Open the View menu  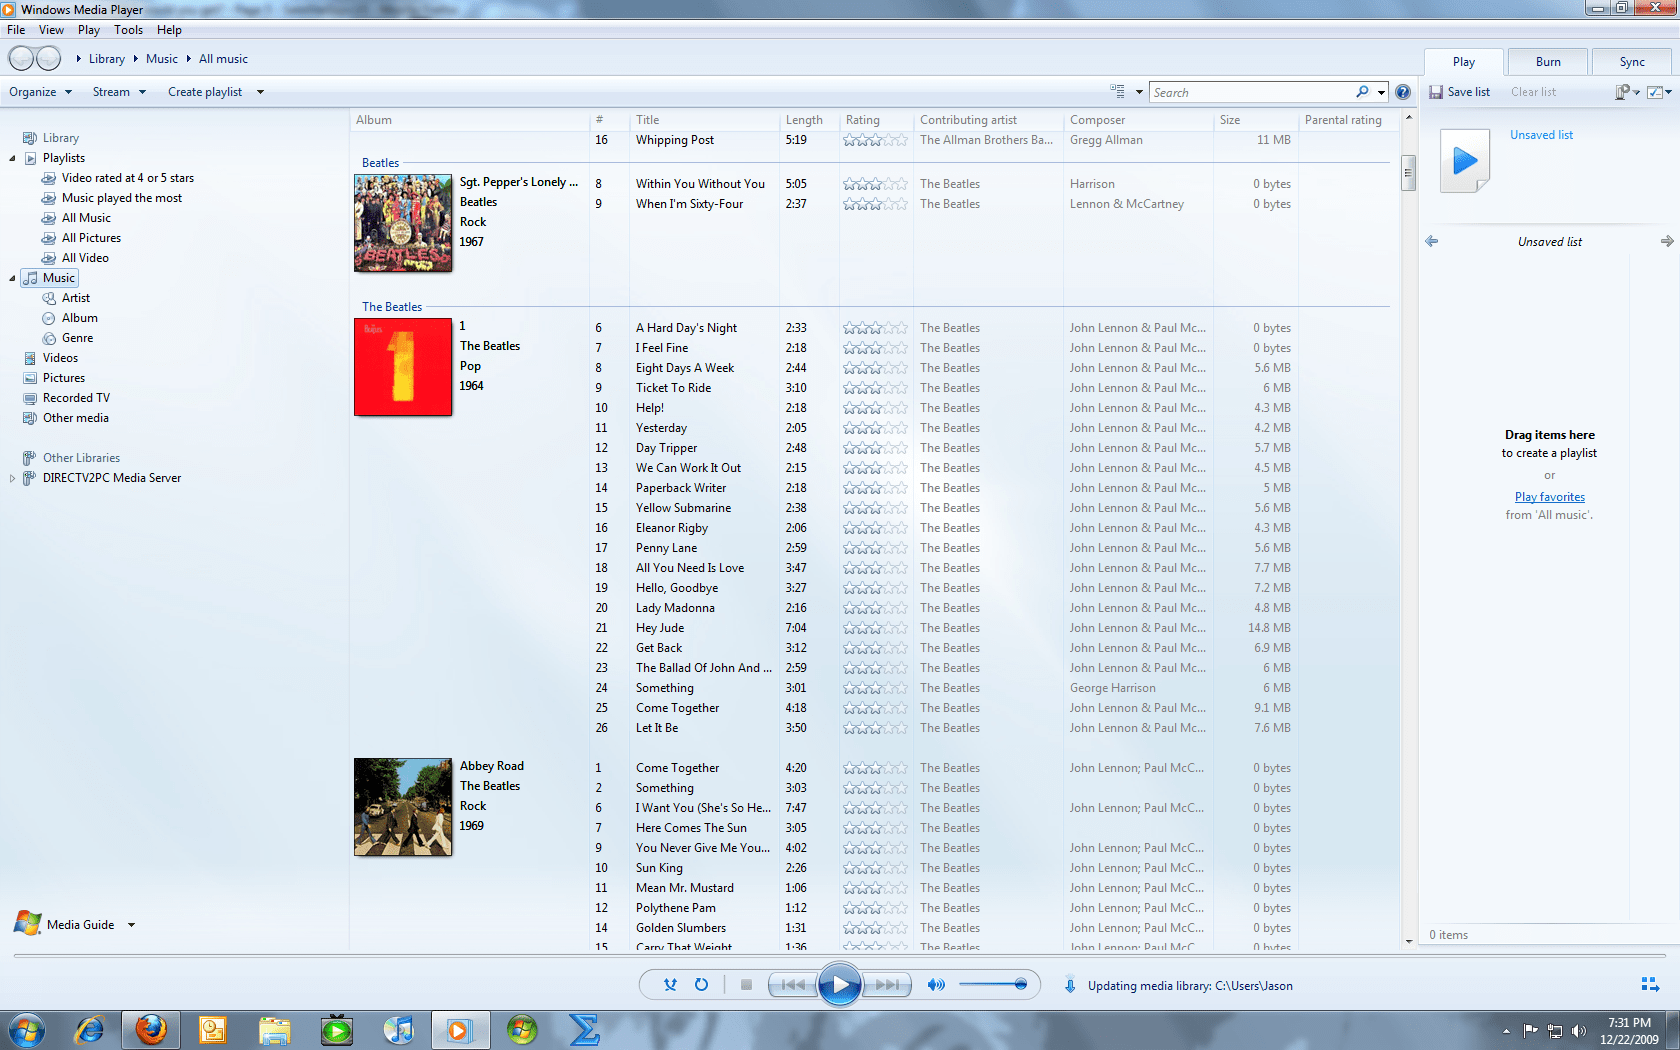point(51,30)
